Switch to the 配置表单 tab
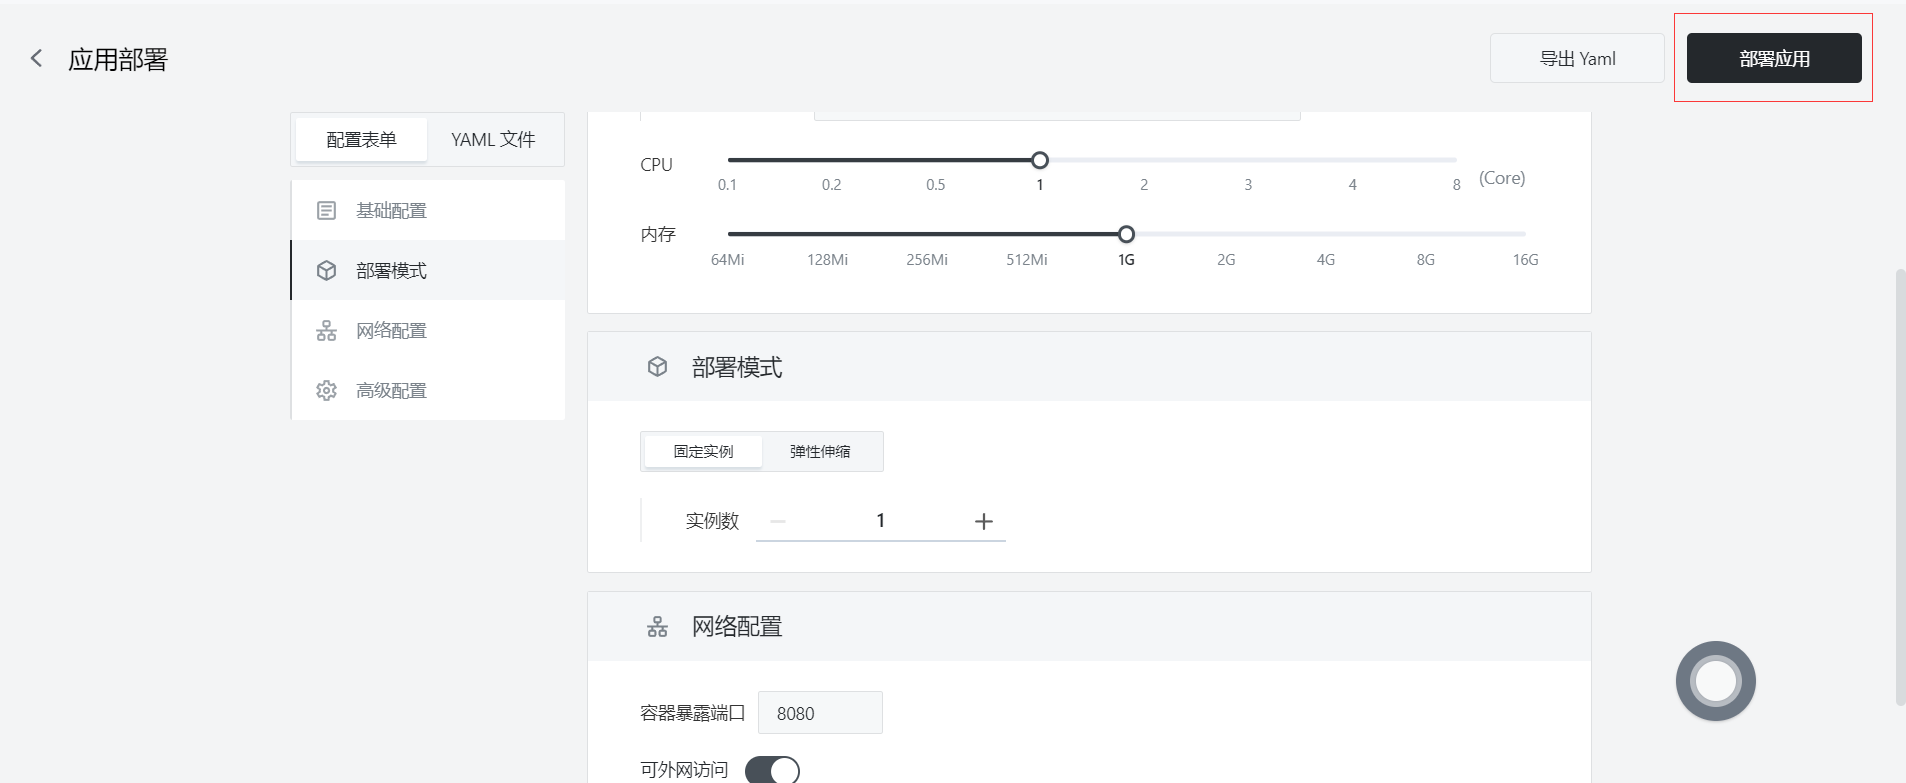Image resolution: width=1906 pixels, height=783 pixels. click(361, 140)
